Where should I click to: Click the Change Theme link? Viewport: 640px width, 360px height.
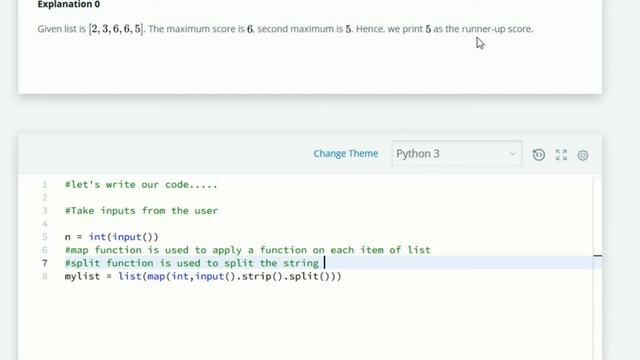(x=346, y=153)
